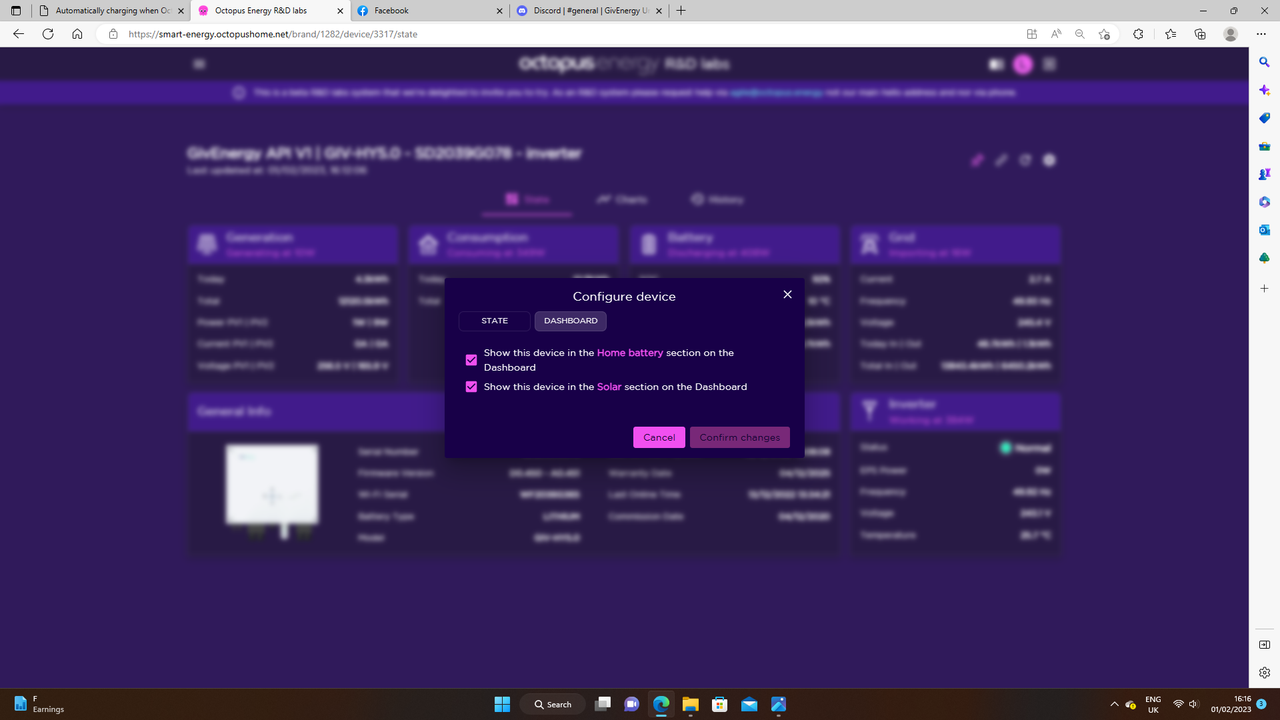The image size is (1280, 720).
Task: Uncheck the Solar section checkbox
Action: coord(472,387)
